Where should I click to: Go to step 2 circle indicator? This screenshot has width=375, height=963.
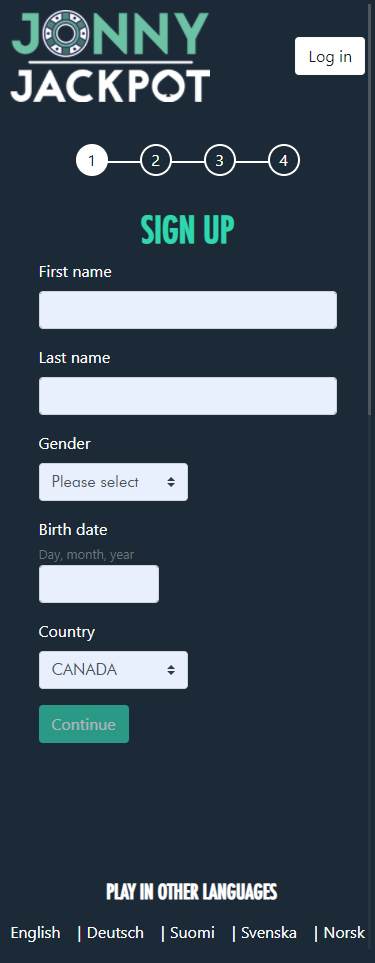[x=156, y=161]
